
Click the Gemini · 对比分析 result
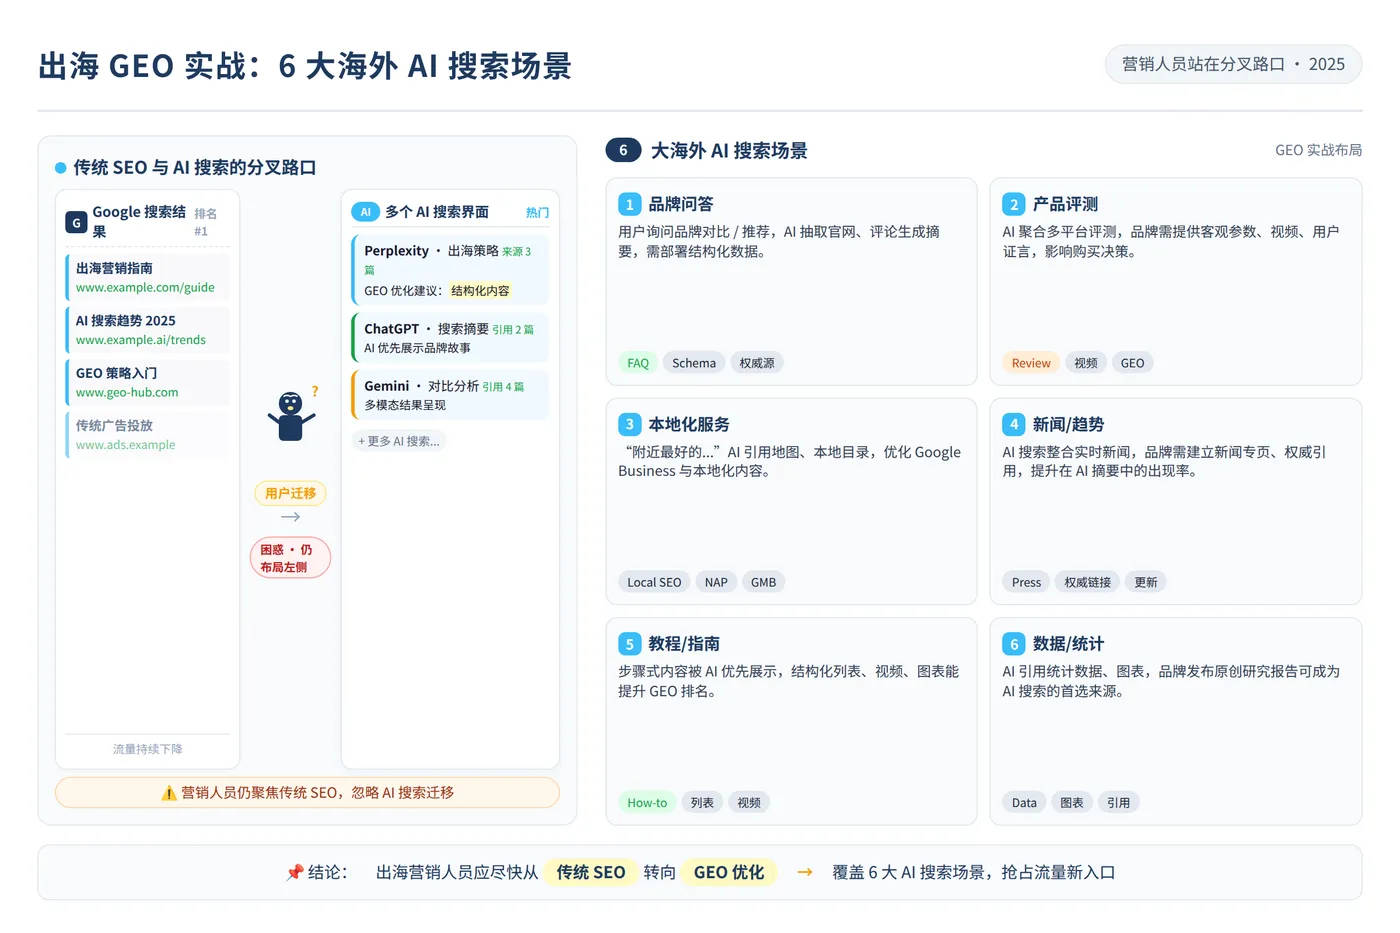pos(450,395)
